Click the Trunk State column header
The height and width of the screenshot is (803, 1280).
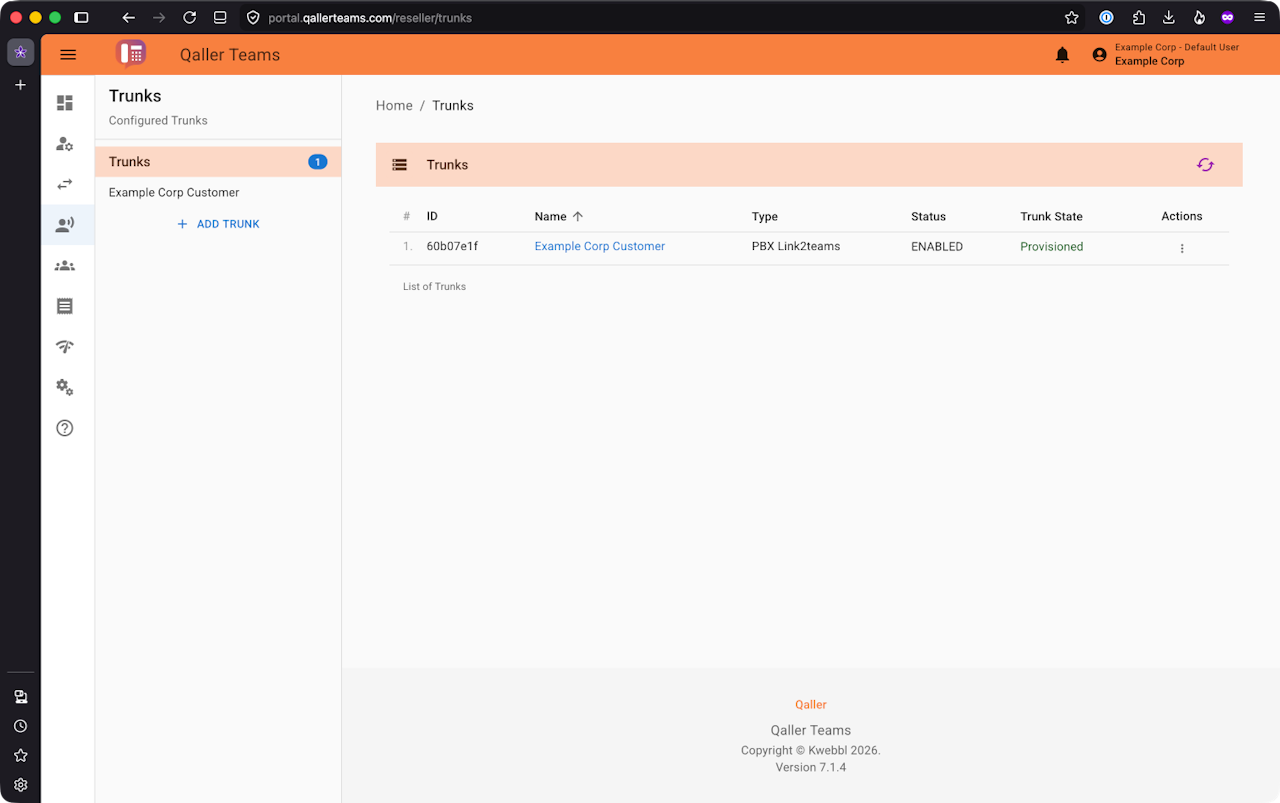click(1051, 216)
